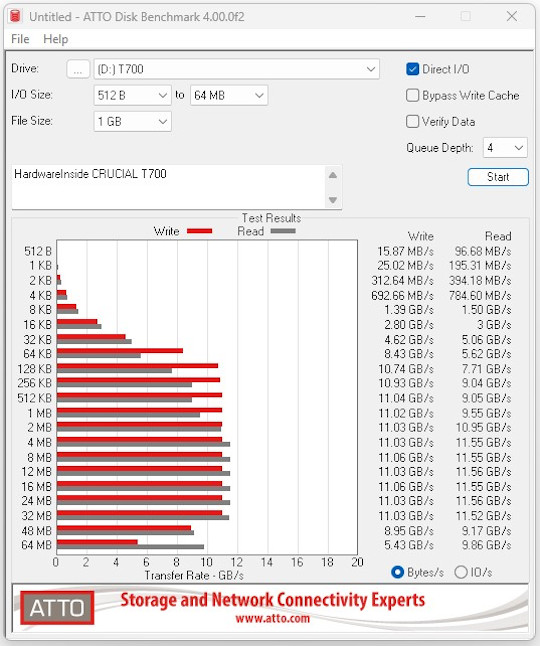Click the 10.95 GB/s read result
The width and height of the screenshot is (540, 646).
pyautogui.click(x=484, y=428)
